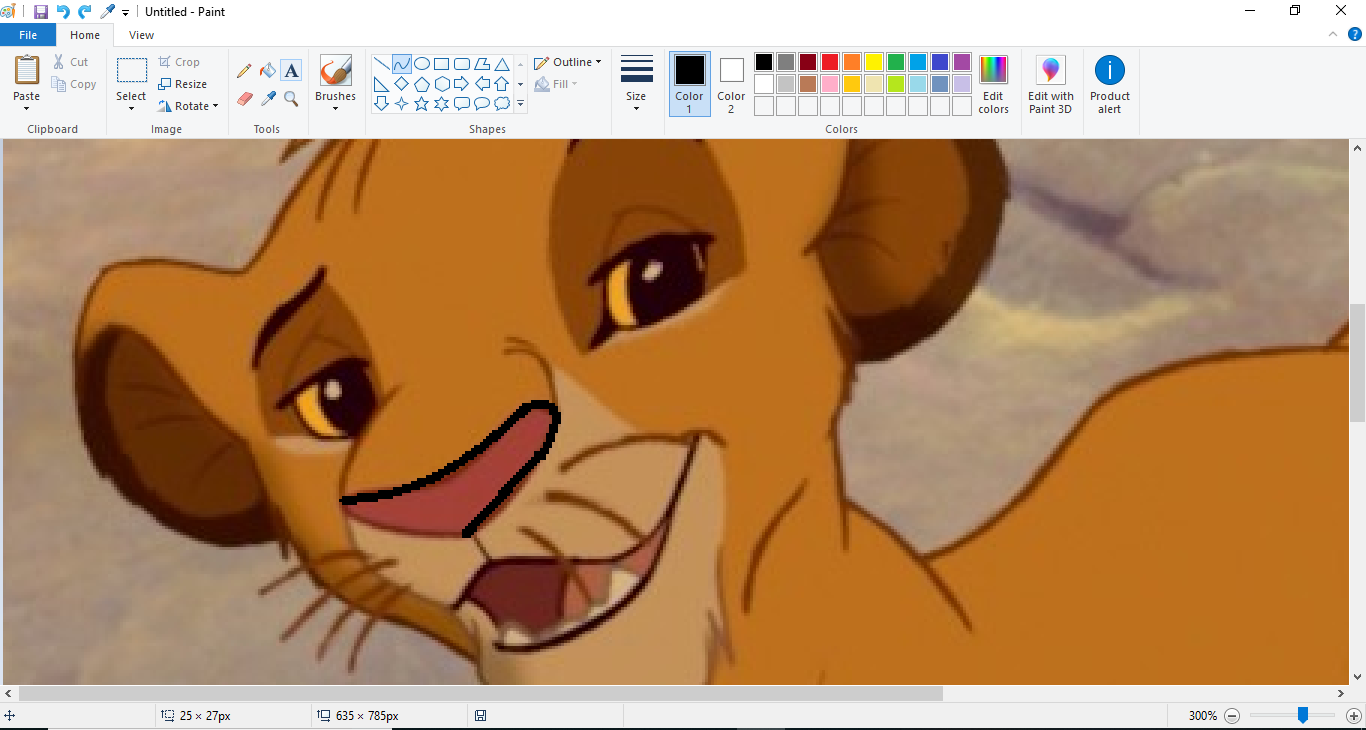Choose the Hexagon shape

(x=441, y=84)
